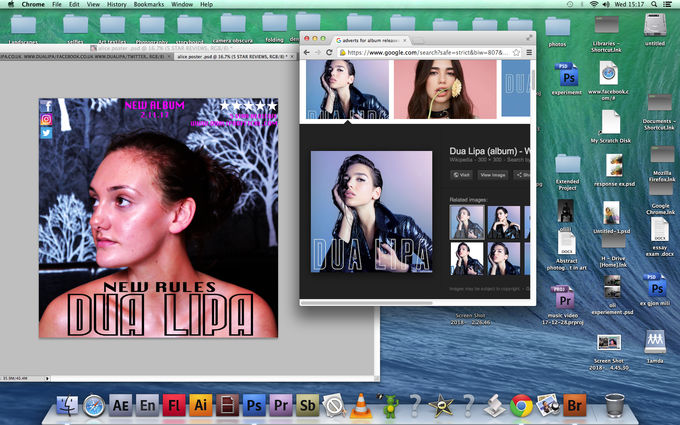Image resolution: width=680 pixels, height=425 pixels.
Task: Open Adobe Soundbooth from the dock
Action: coord(307,405)
